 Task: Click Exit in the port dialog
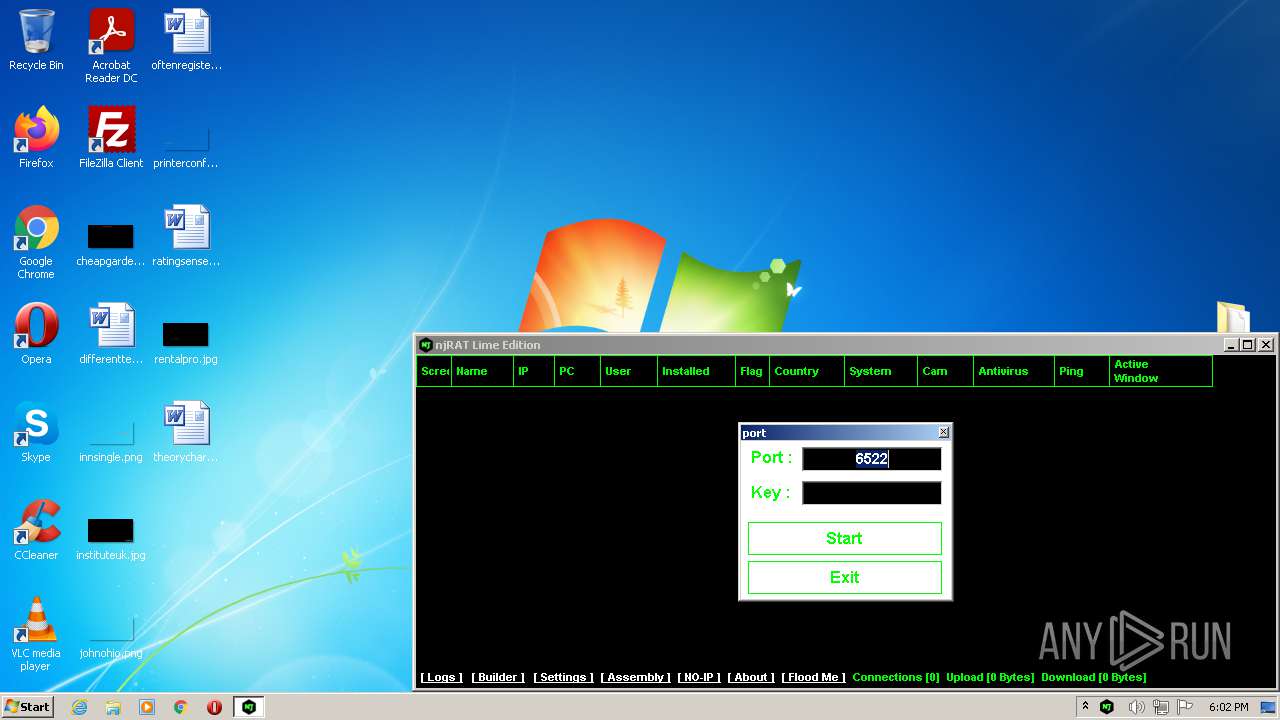[x=845, y=577]
